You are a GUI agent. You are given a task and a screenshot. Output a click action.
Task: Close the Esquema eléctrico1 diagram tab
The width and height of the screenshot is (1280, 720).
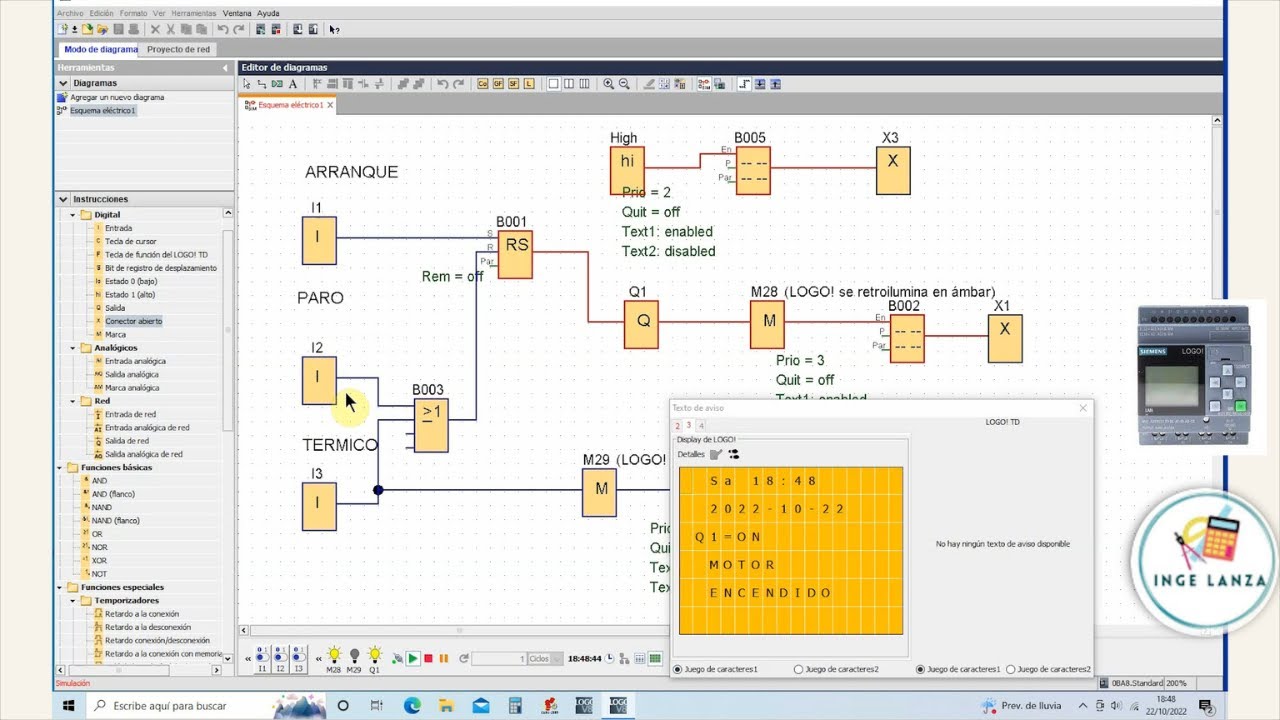pyautogui.click(x=330, y=104)
